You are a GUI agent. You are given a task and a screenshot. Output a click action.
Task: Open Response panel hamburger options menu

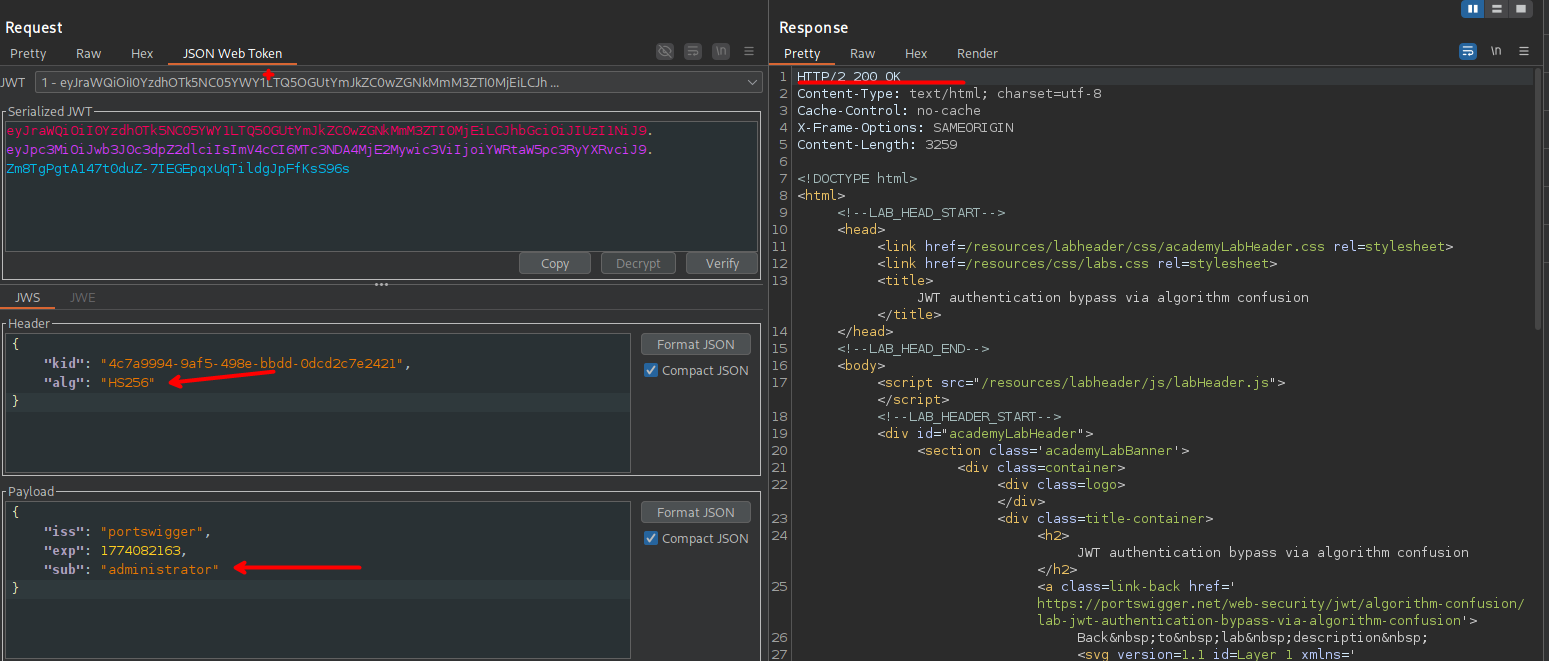click(x=1524, y=51)
